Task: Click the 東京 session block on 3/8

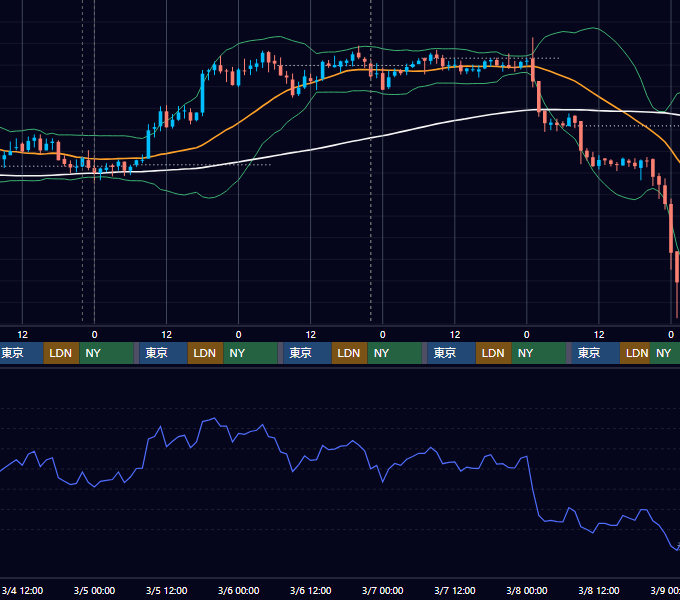Action: 595,353
